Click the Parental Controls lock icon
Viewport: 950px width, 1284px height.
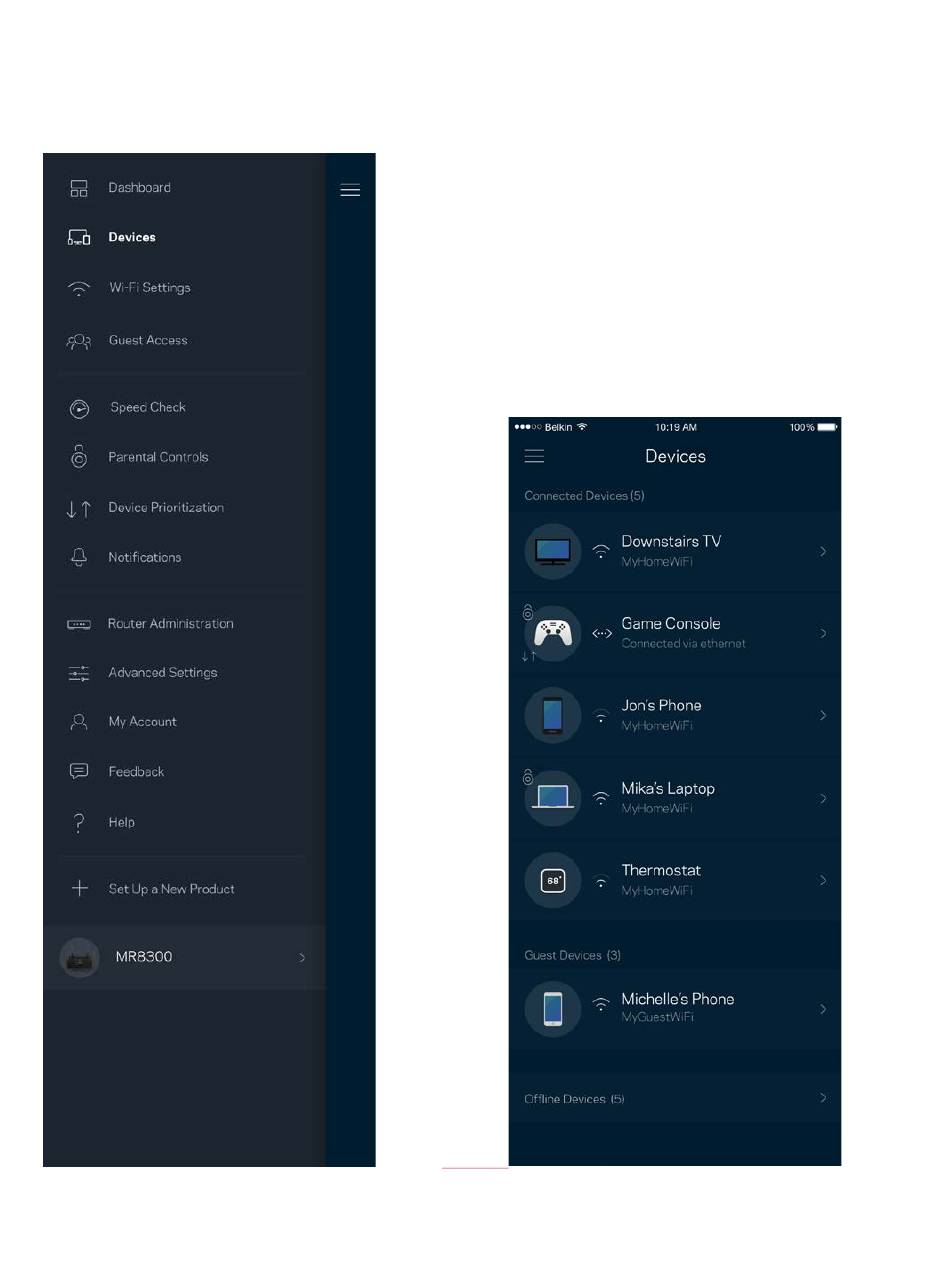point(79,457)
